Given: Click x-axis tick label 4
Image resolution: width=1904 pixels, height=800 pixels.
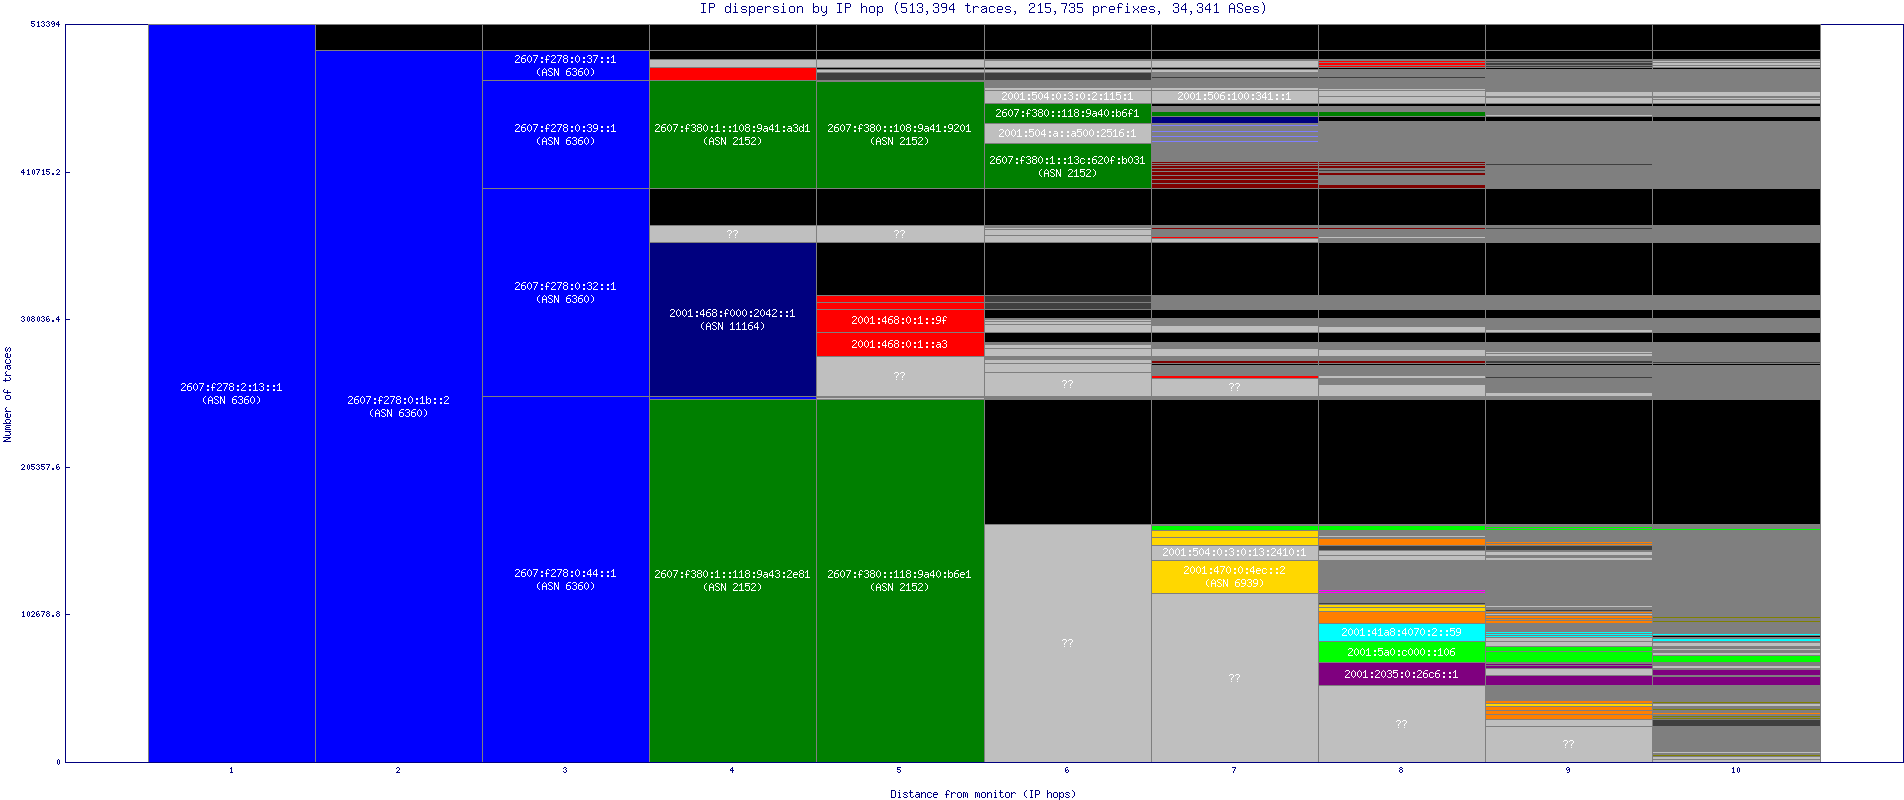Looking at the screenshot, I should (732, 770).
